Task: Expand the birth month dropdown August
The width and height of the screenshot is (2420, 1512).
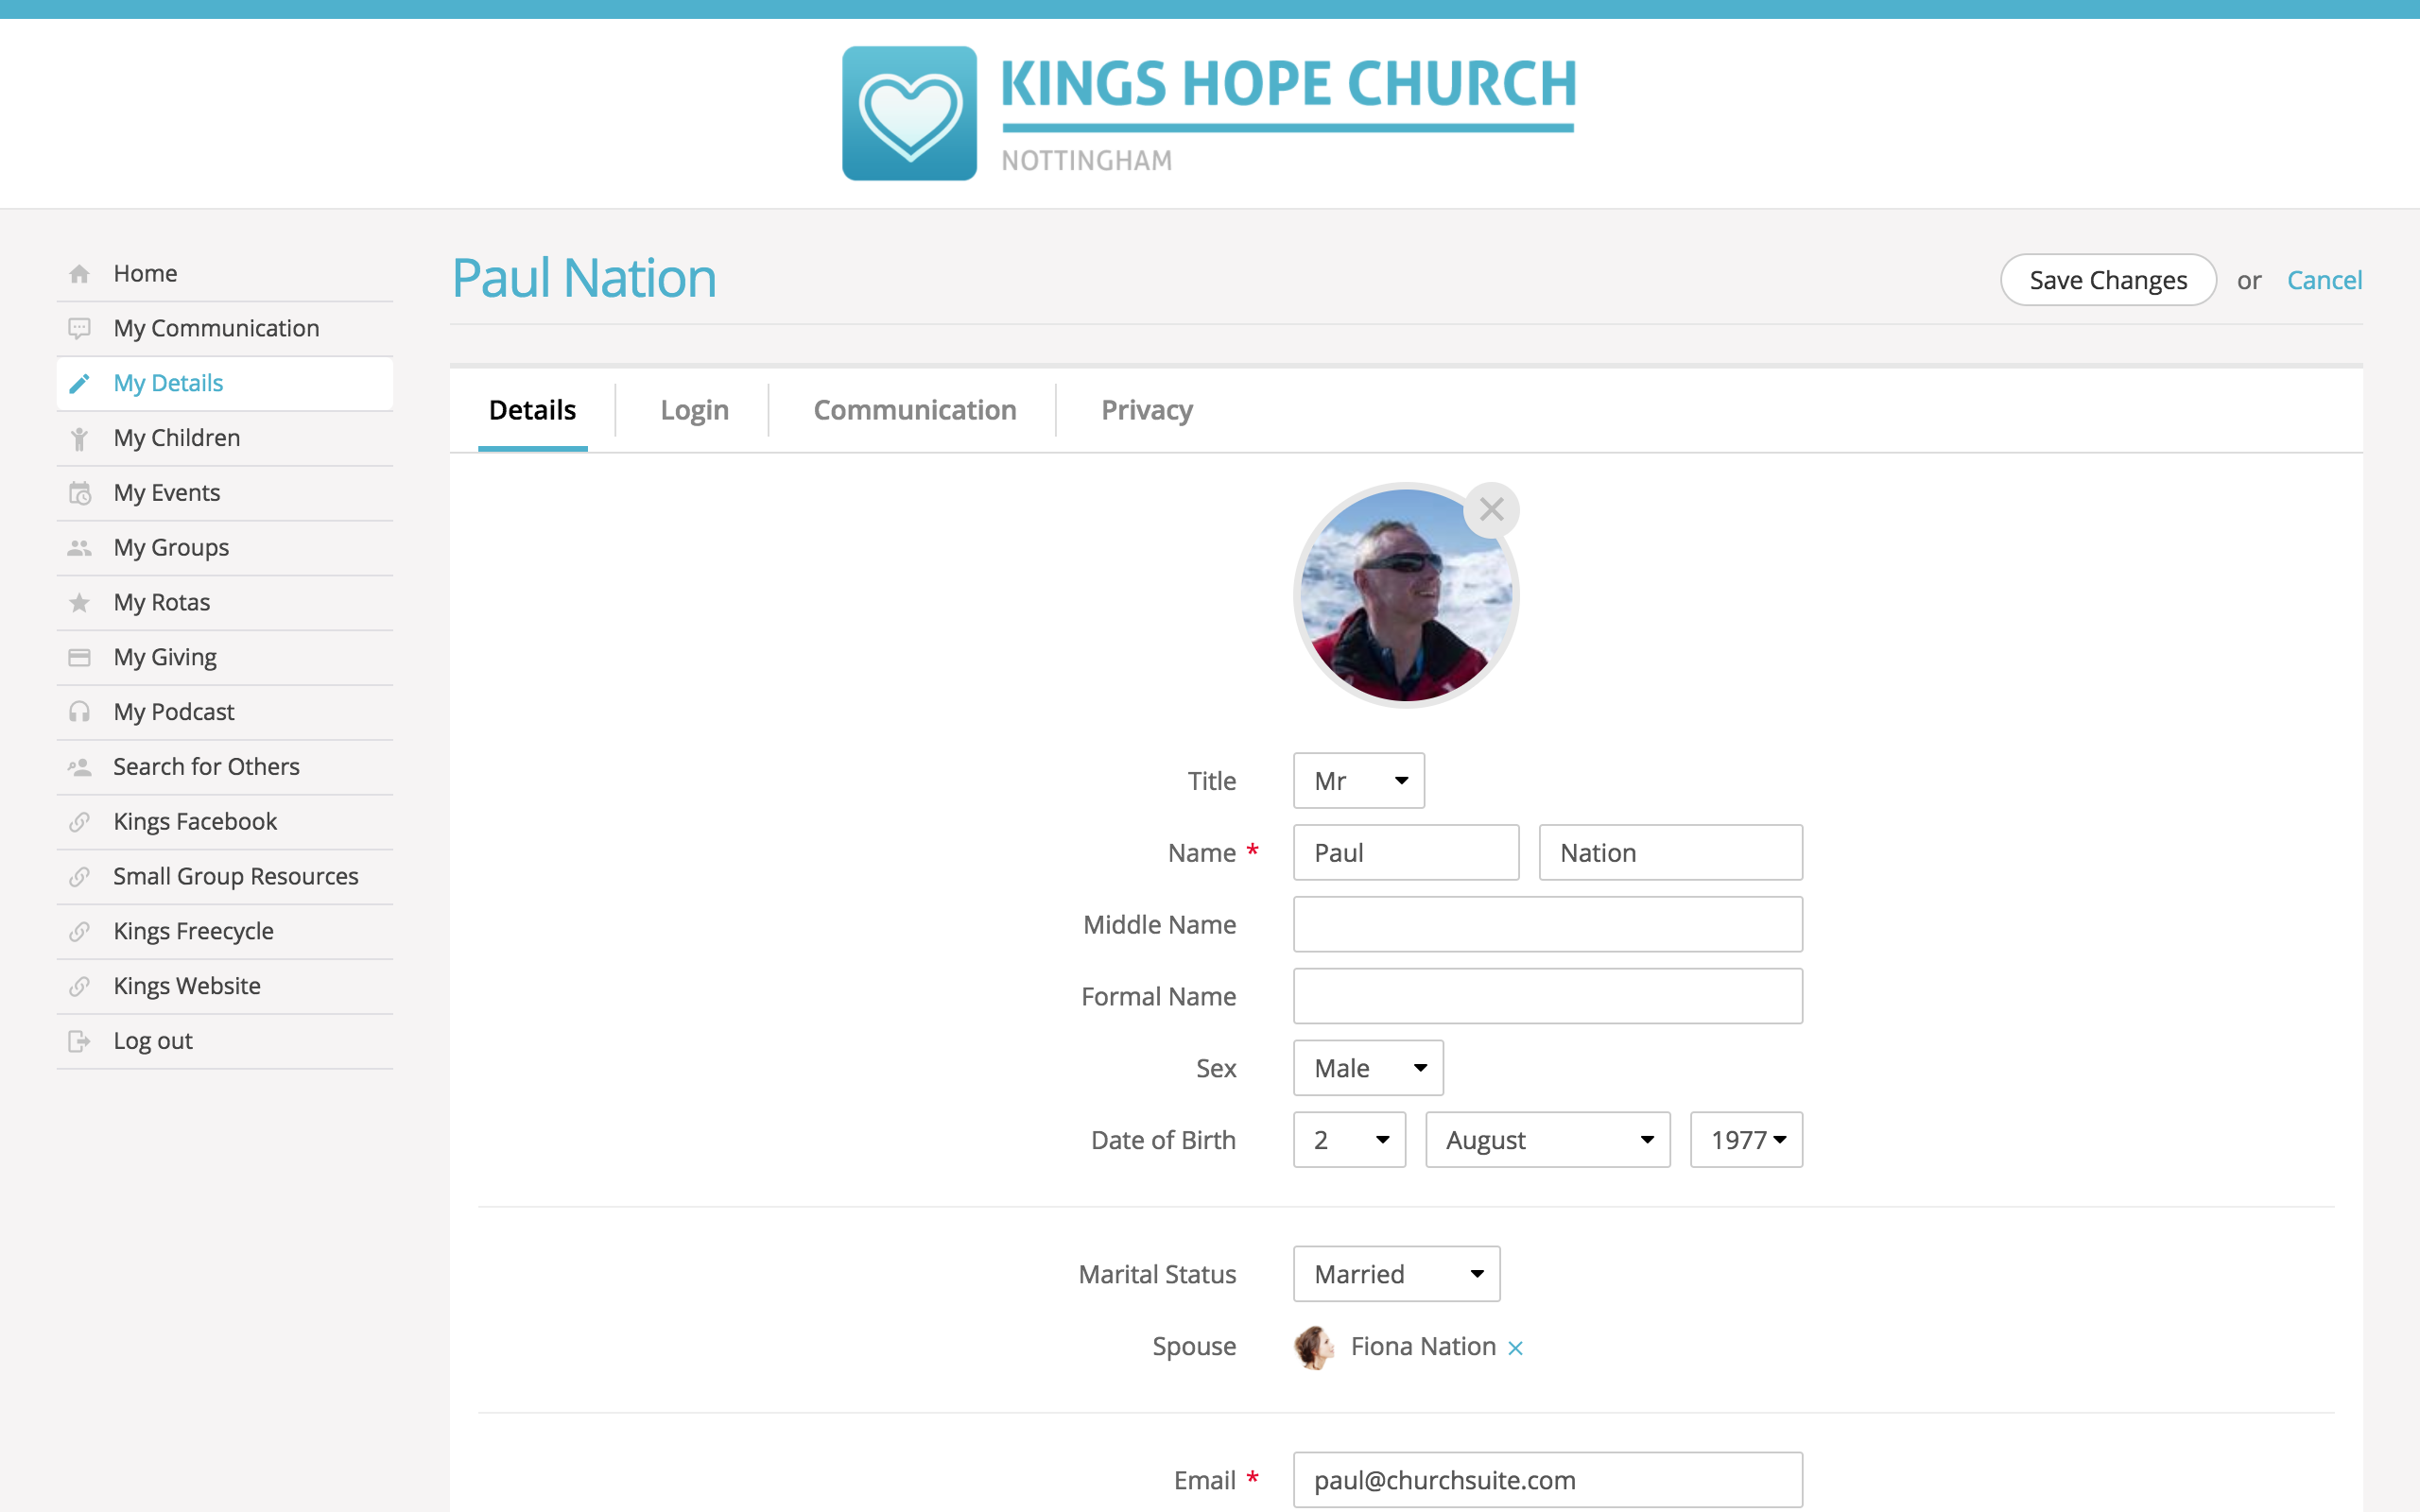Action: point(1546,1140)
